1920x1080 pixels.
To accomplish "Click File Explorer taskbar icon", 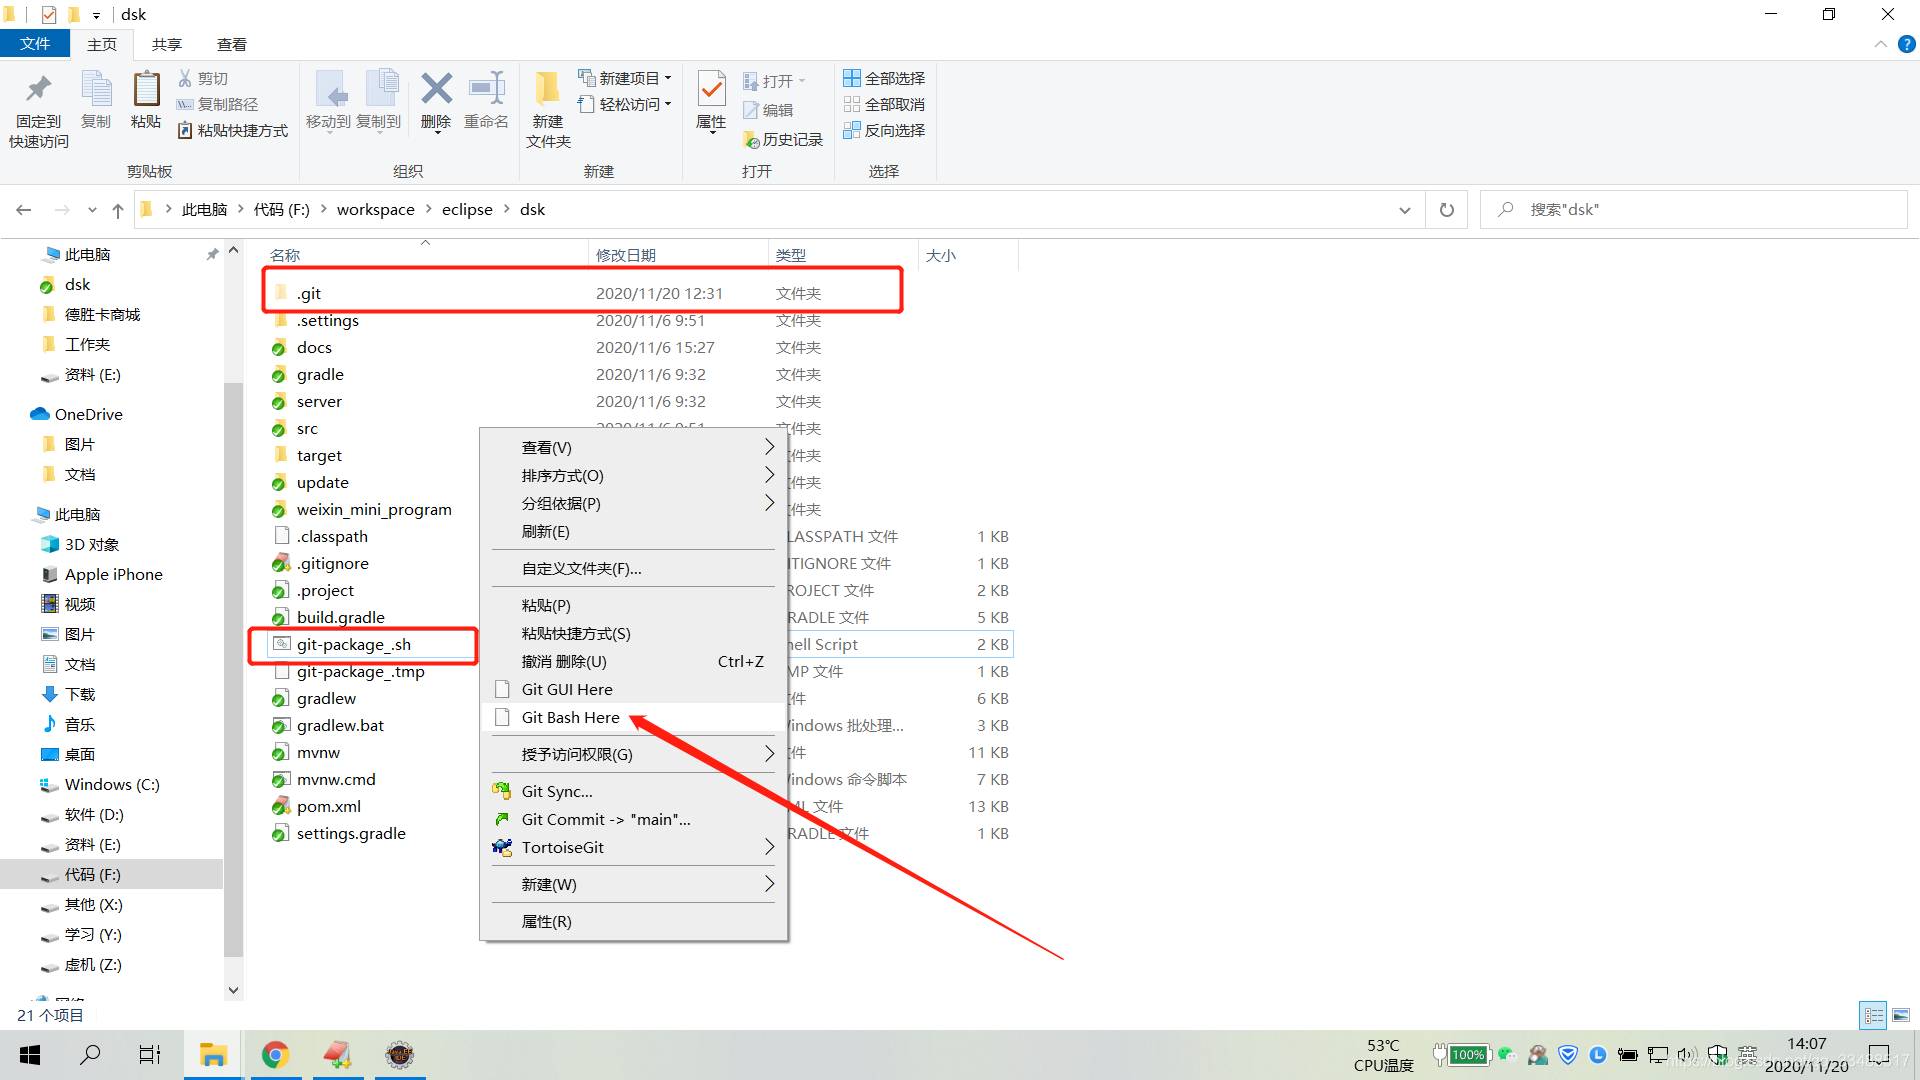I will 210,1054.
